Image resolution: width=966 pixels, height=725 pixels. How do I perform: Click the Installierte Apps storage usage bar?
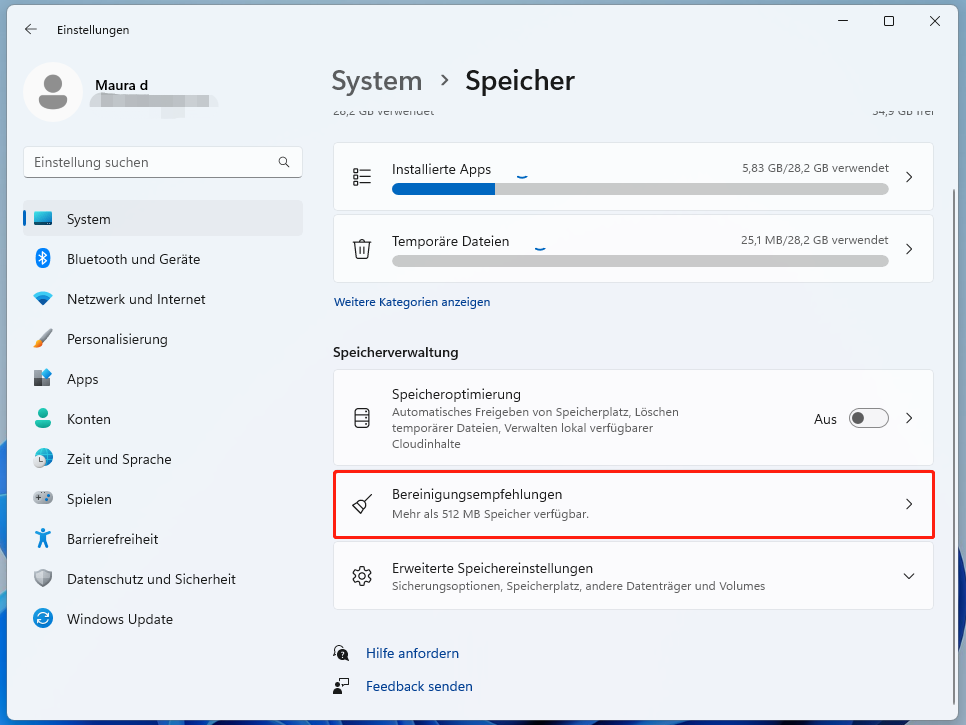tap(640, 189)
